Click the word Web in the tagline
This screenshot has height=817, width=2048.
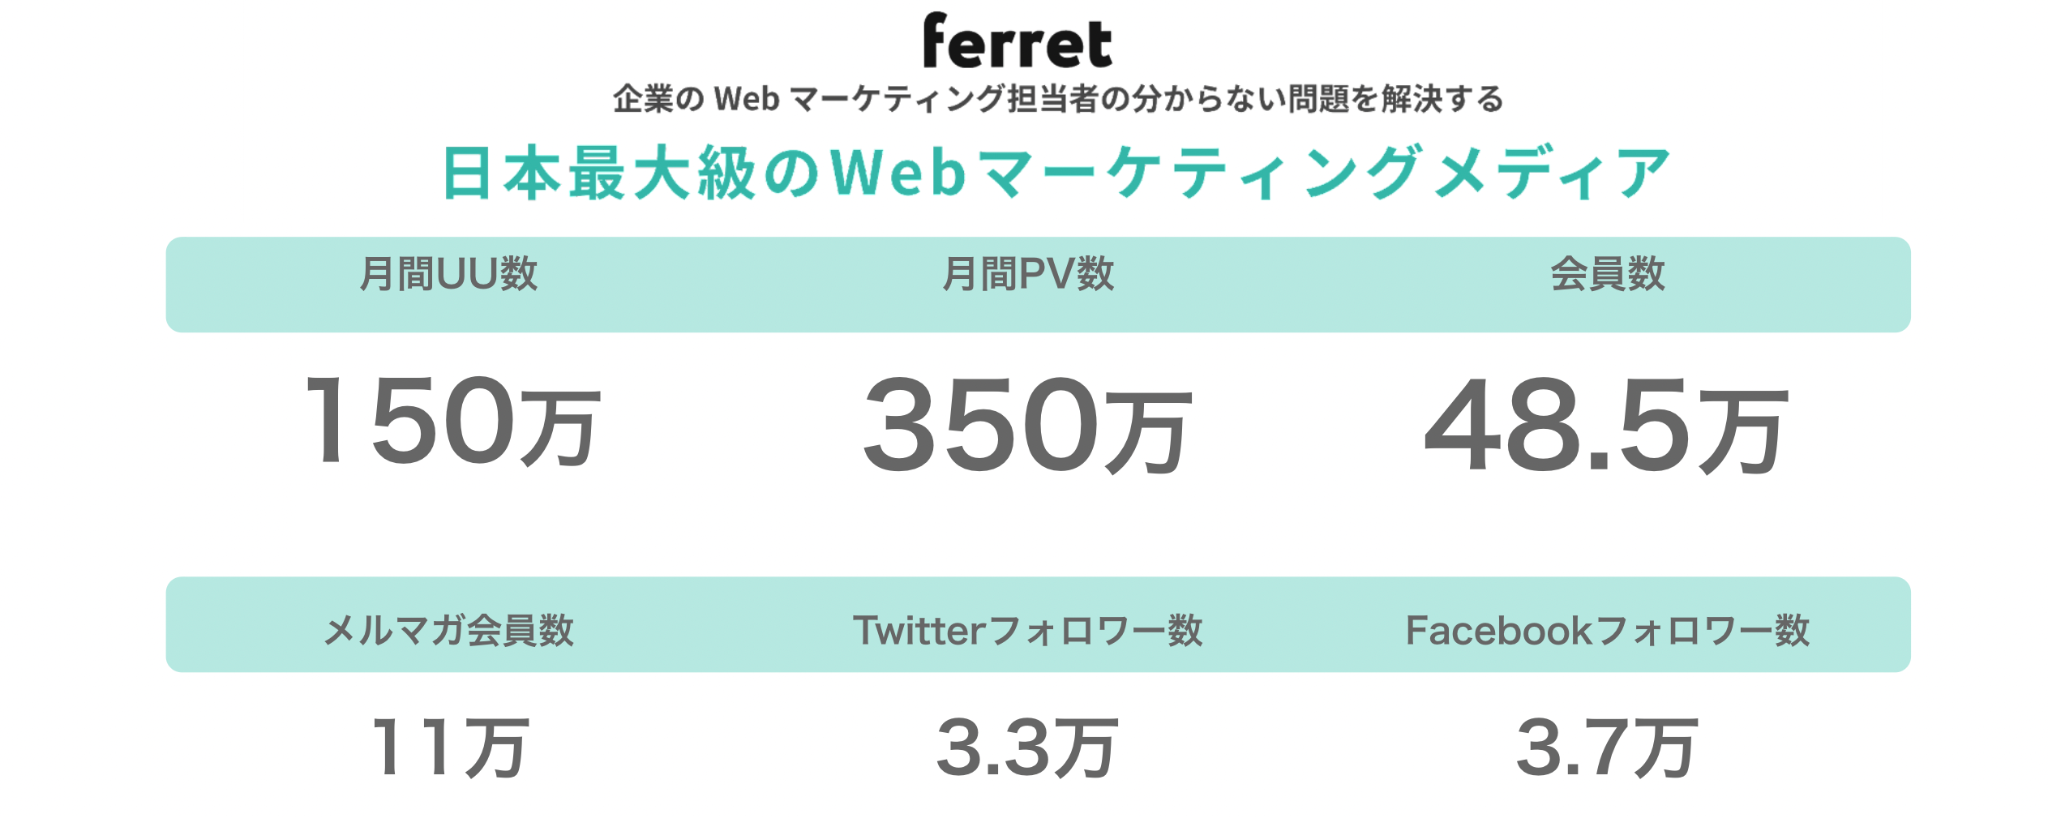click(x=746, y=99)
